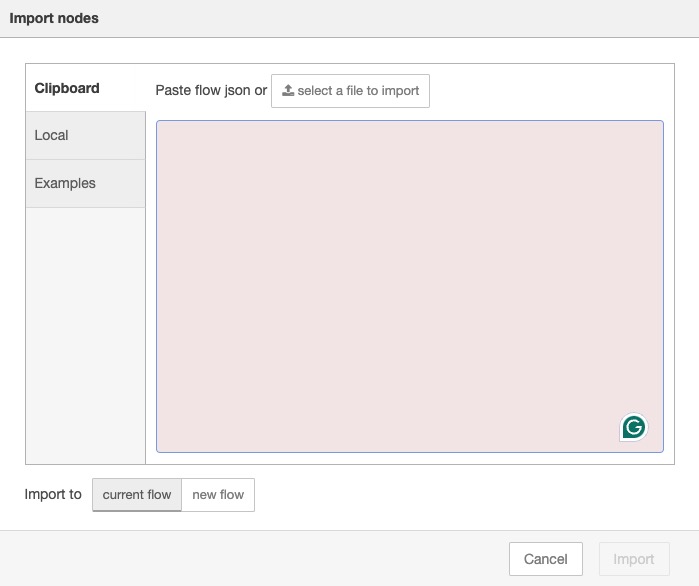Viewport: 699px width, 586px height.
Task: Click the "Import nodes" dialog title
Action: pyautogui.click(x=54, y=18)
